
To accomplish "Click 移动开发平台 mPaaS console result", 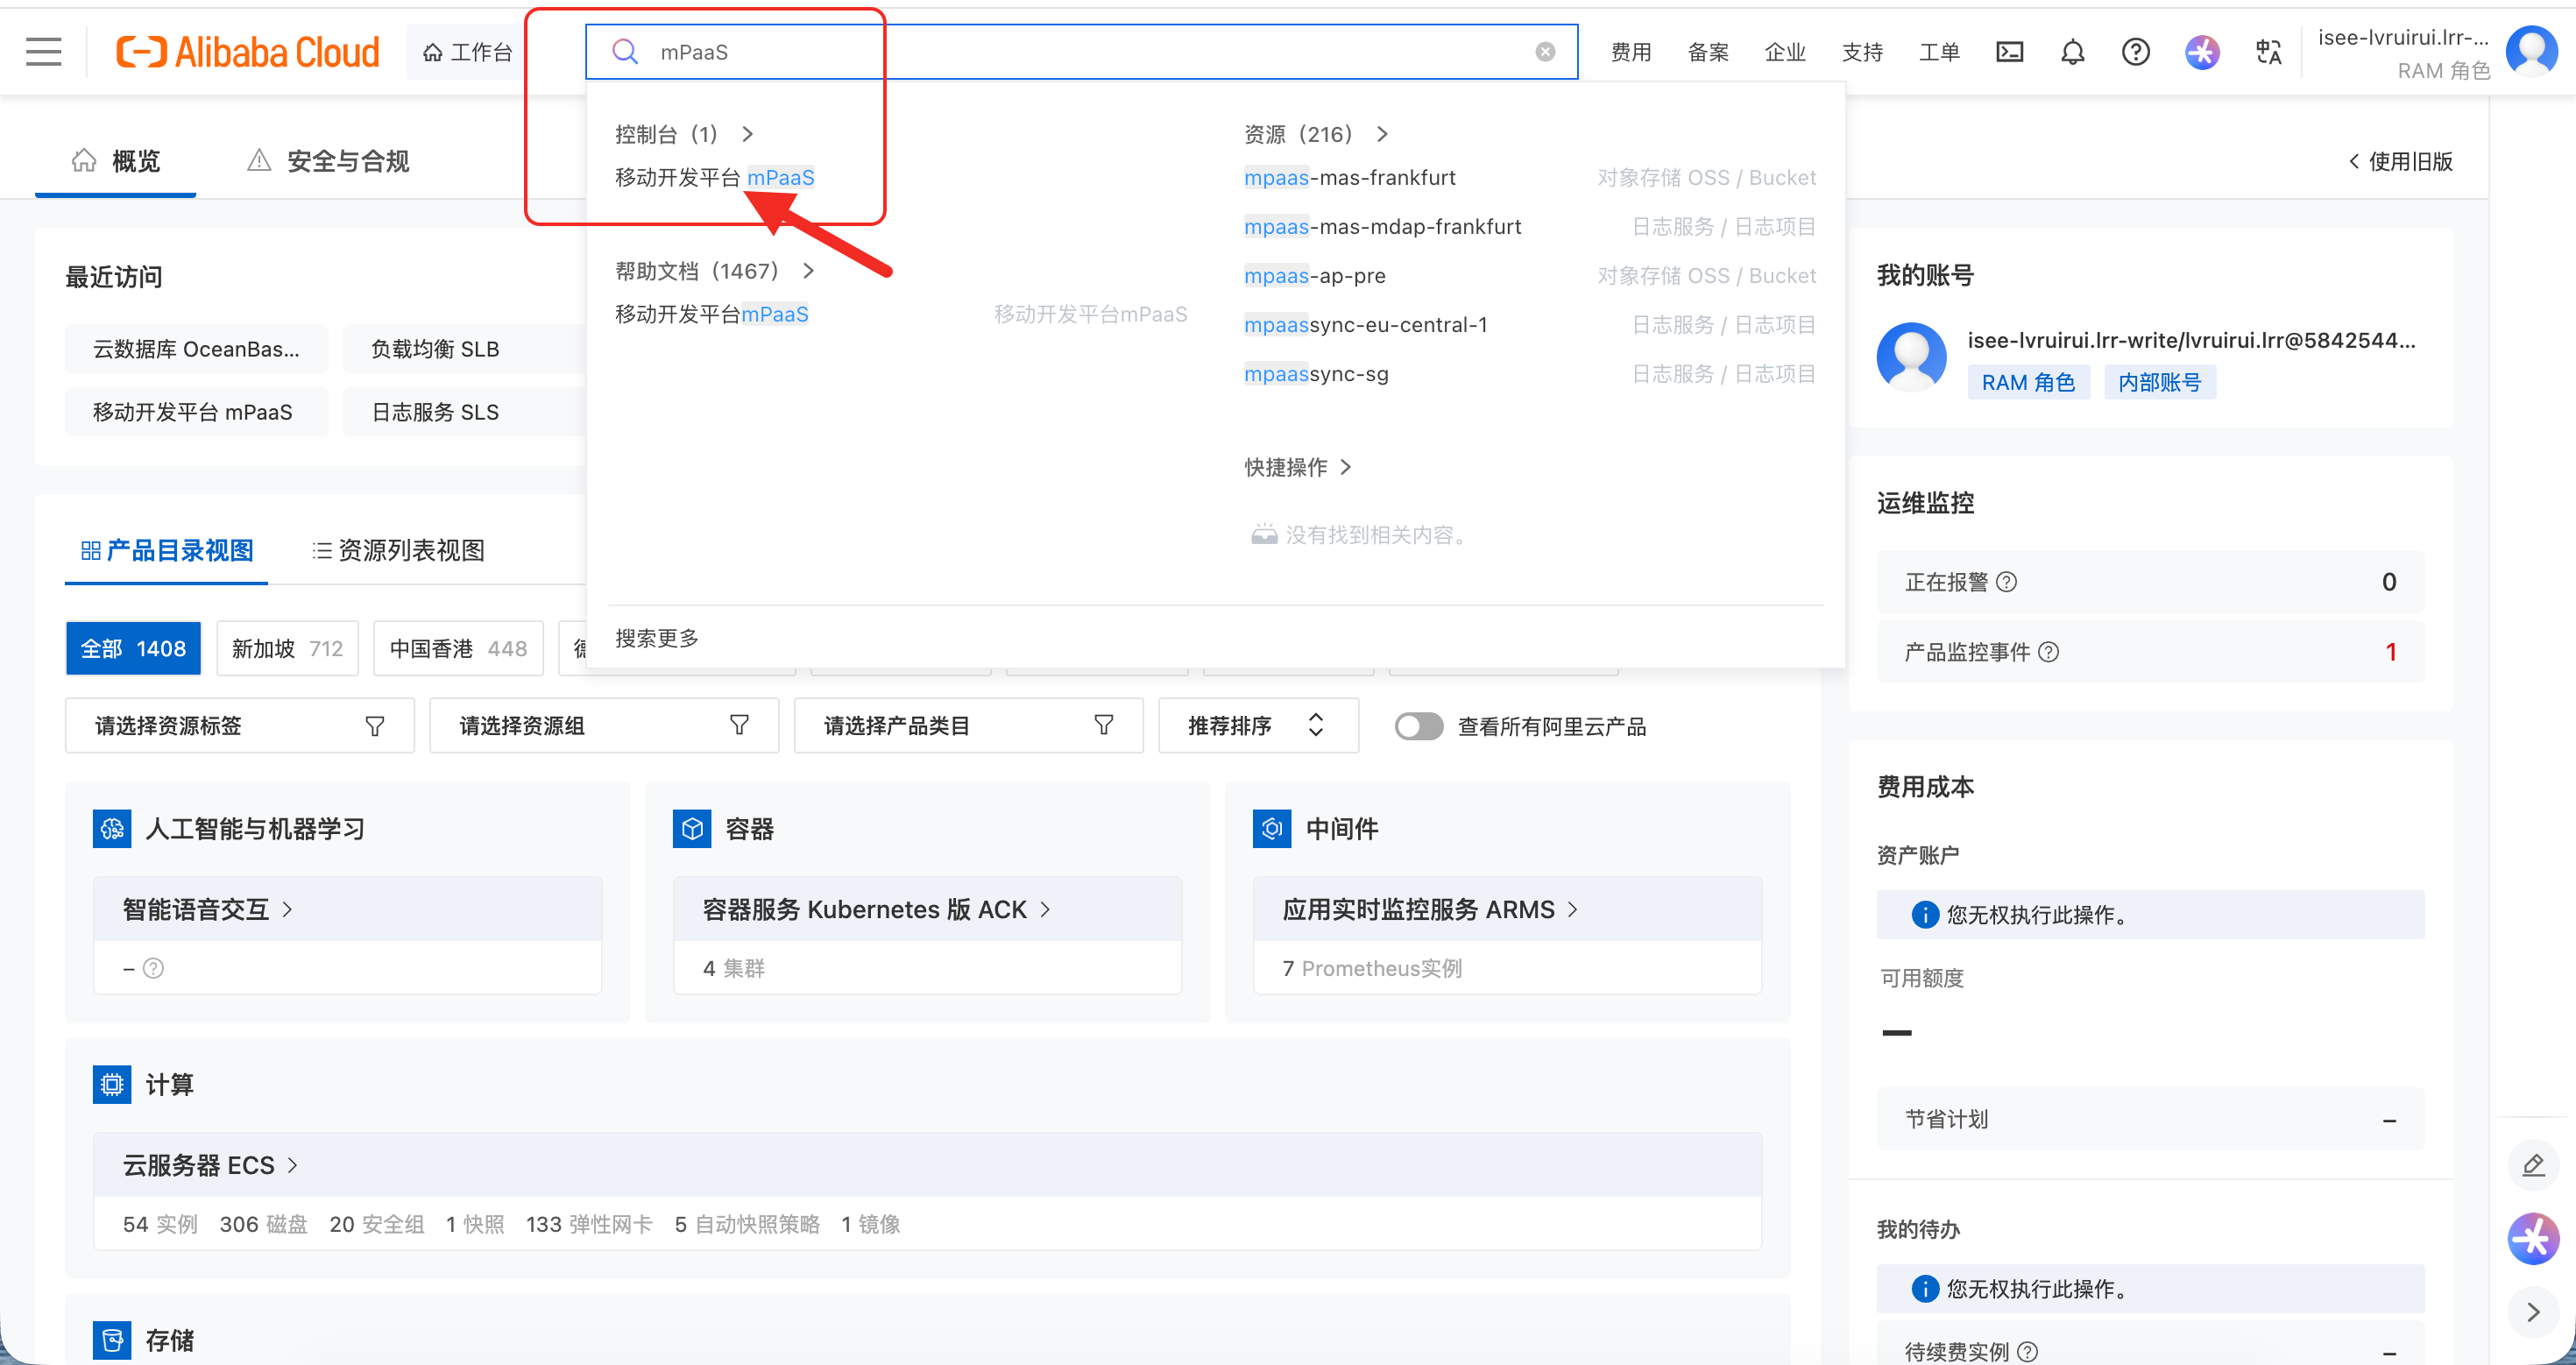I will pyautogui.click(x=714, y=178).
